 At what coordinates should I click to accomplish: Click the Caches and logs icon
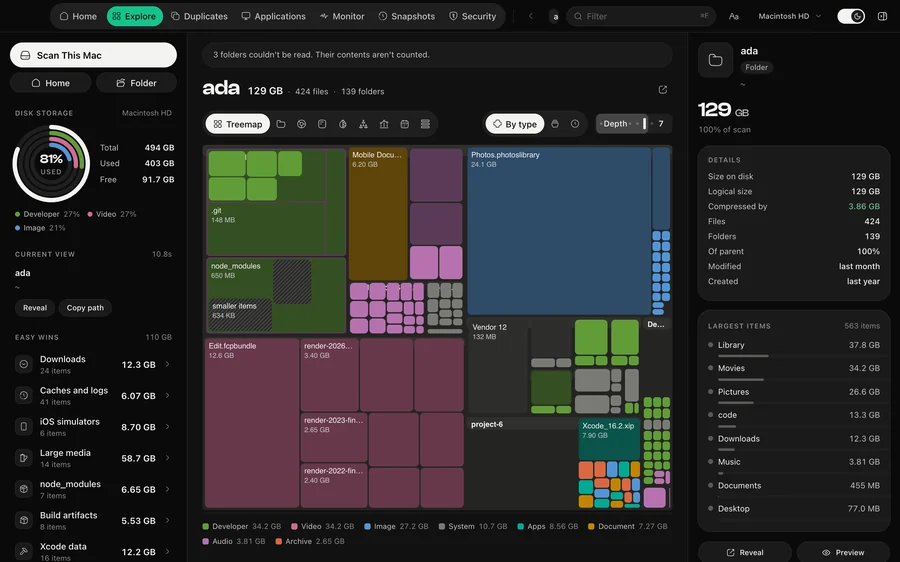pyautogui.click(x=24, y=396)
